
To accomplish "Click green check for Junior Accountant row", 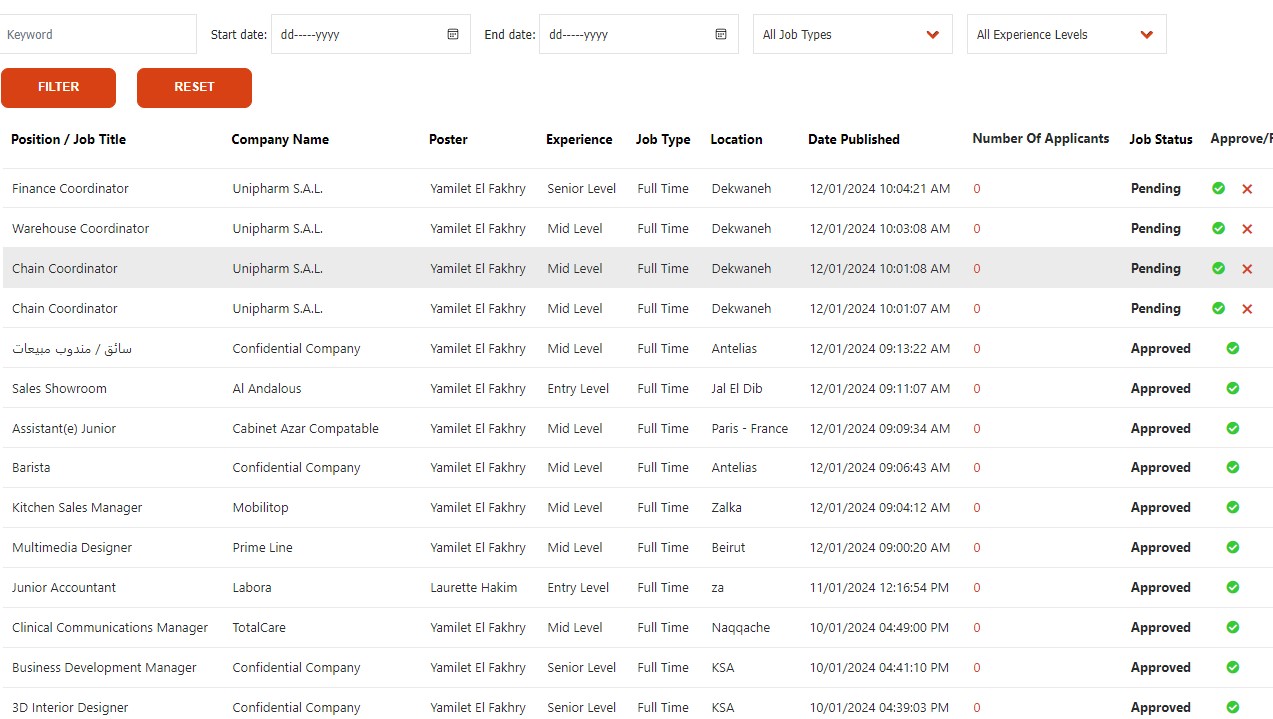I will click(1233, 587).
